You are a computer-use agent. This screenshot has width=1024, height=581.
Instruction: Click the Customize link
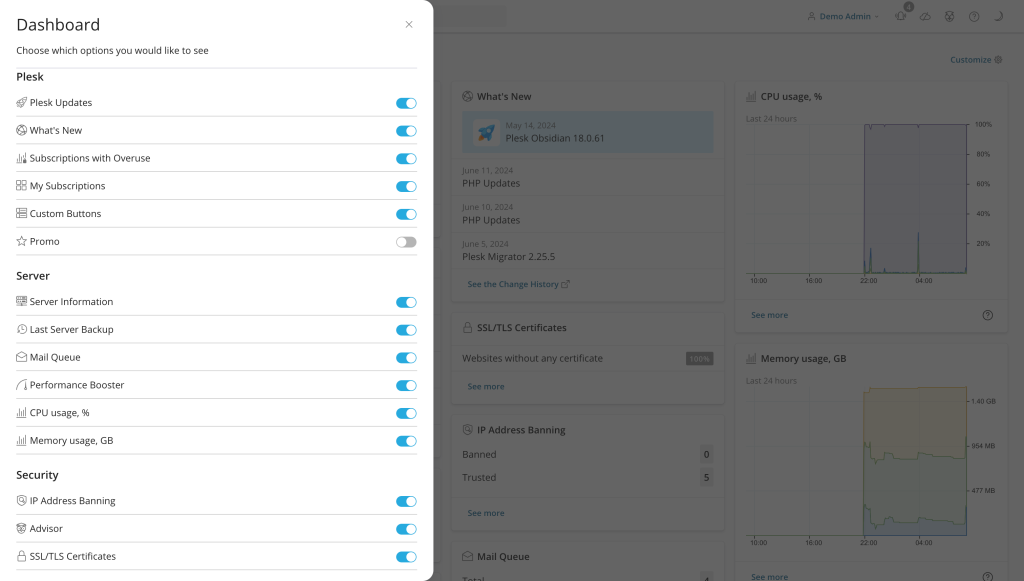point(976,59)
